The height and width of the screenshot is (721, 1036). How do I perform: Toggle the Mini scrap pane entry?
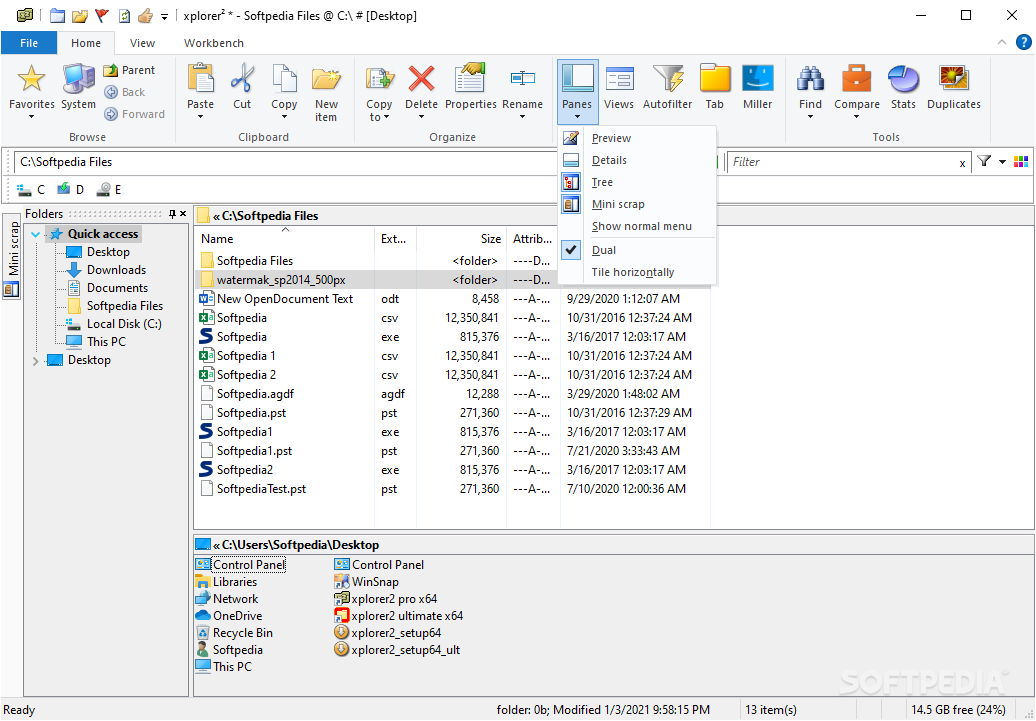point(618,204)
